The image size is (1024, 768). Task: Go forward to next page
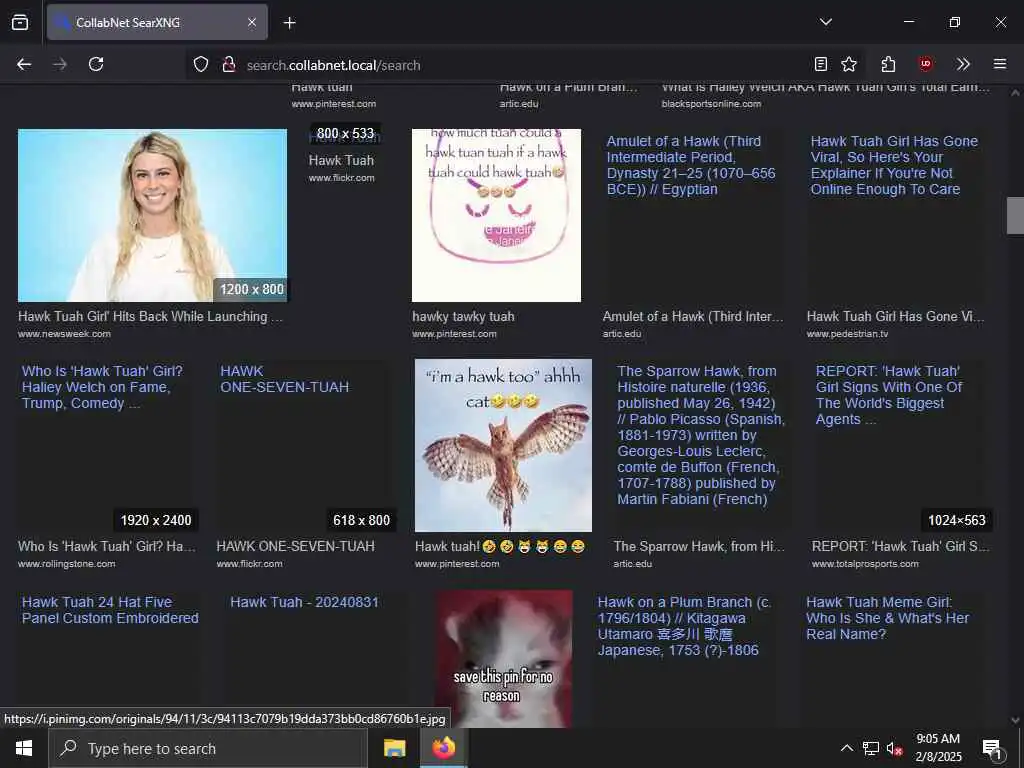coord(60,64)
